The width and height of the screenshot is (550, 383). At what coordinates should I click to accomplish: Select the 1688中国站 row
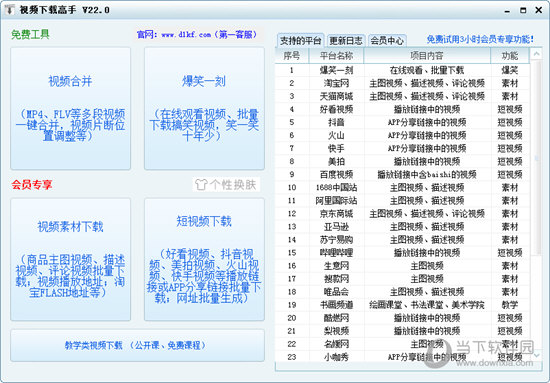pyautogui.click(x=402, y=187)
